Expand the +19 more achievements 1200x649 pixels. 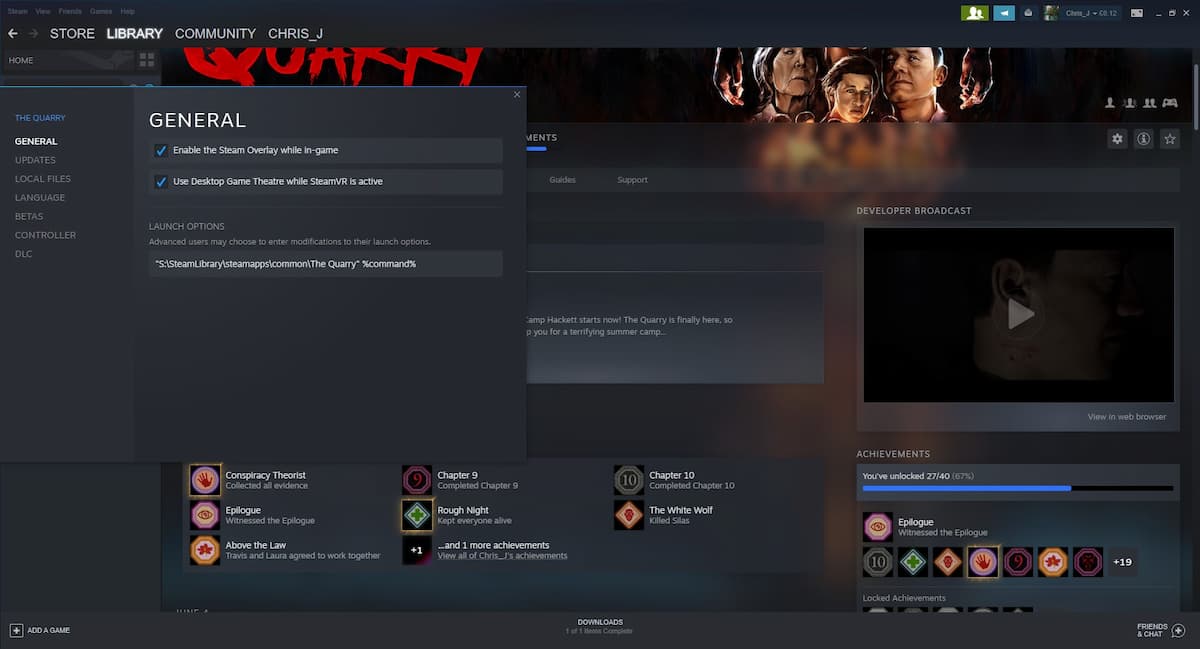click(x=1122, y=562)
